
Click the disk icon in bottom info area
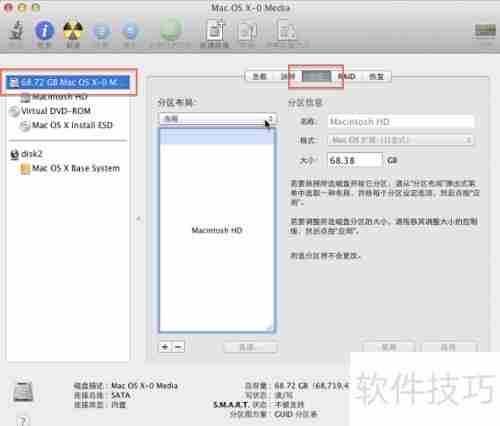(x=23, y=392)
